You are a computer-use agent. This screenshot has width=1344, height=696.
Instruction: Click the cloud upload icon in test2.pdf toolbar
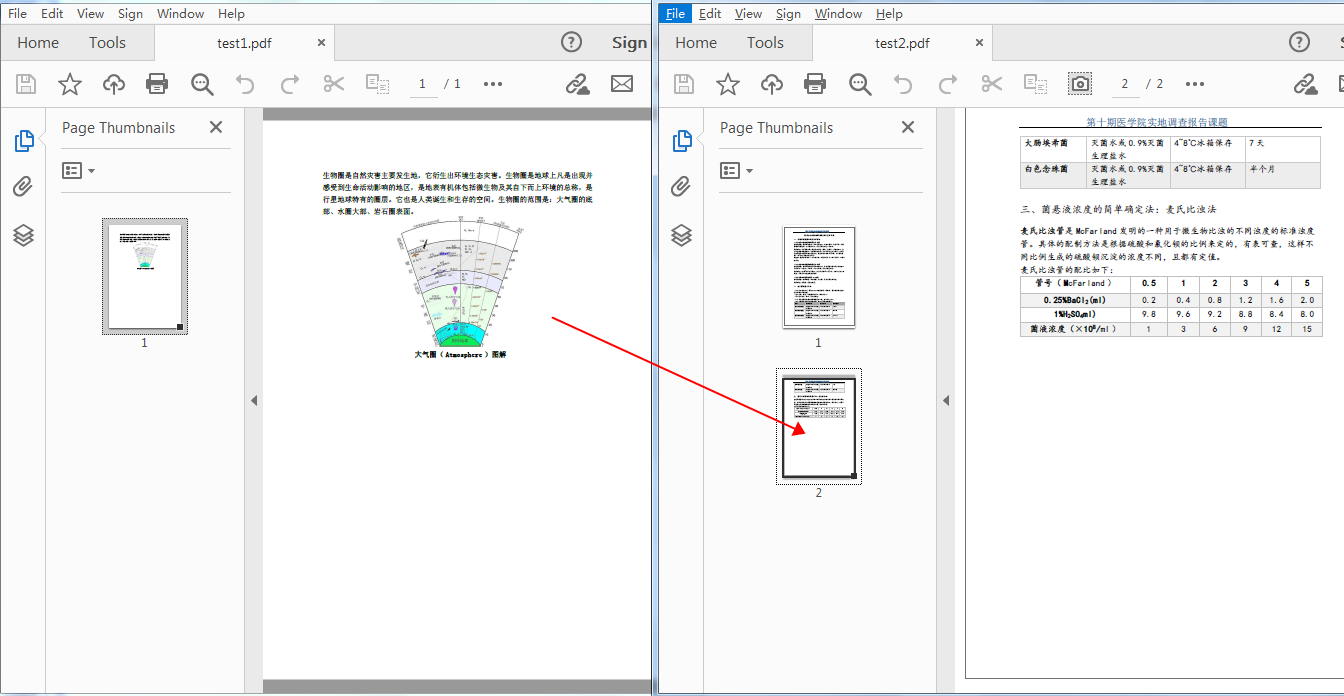click(x=772, y=84)
